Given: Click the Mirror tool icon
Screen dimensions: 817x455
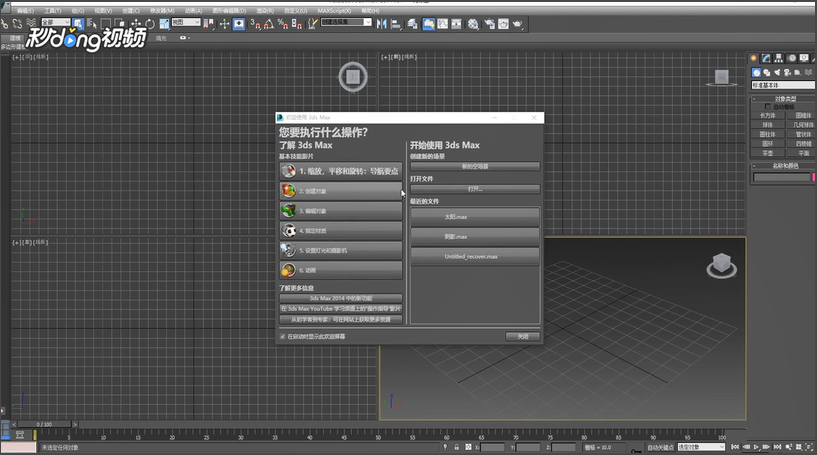Looking at the screenshot, I should click(x=381, y=23).
